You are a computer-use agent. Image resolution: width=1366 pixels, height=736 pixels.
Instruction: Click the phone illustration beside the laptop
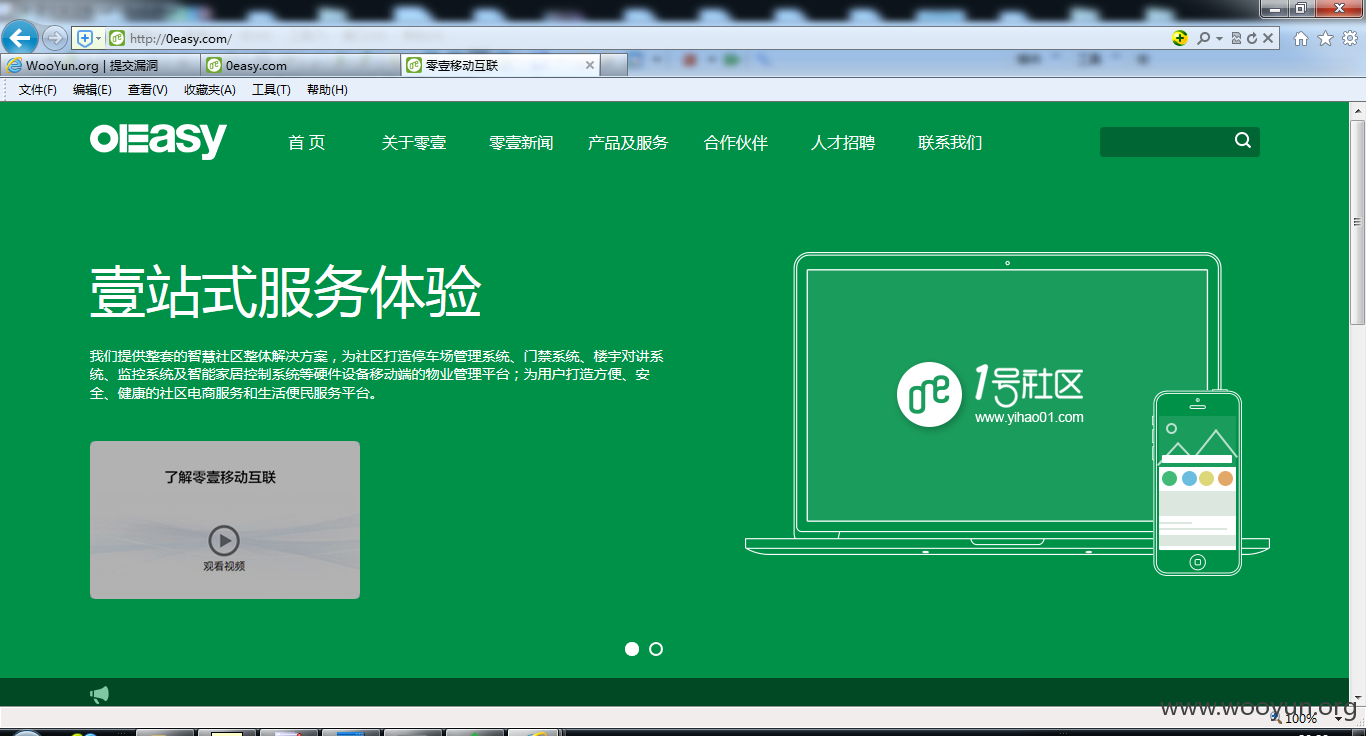(x=1197, y=483)
